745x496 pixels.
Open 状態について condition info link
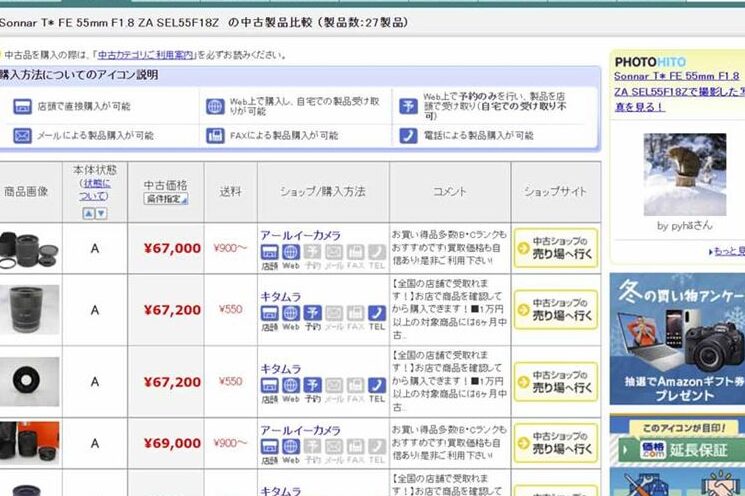tap(95, 189)
